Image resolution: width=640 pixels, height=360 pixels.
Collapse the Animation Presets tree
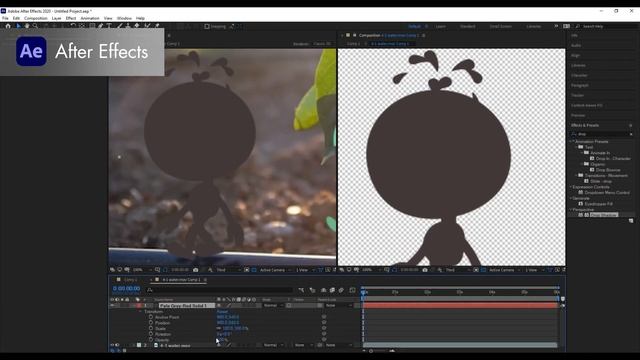tap(571, 141)
